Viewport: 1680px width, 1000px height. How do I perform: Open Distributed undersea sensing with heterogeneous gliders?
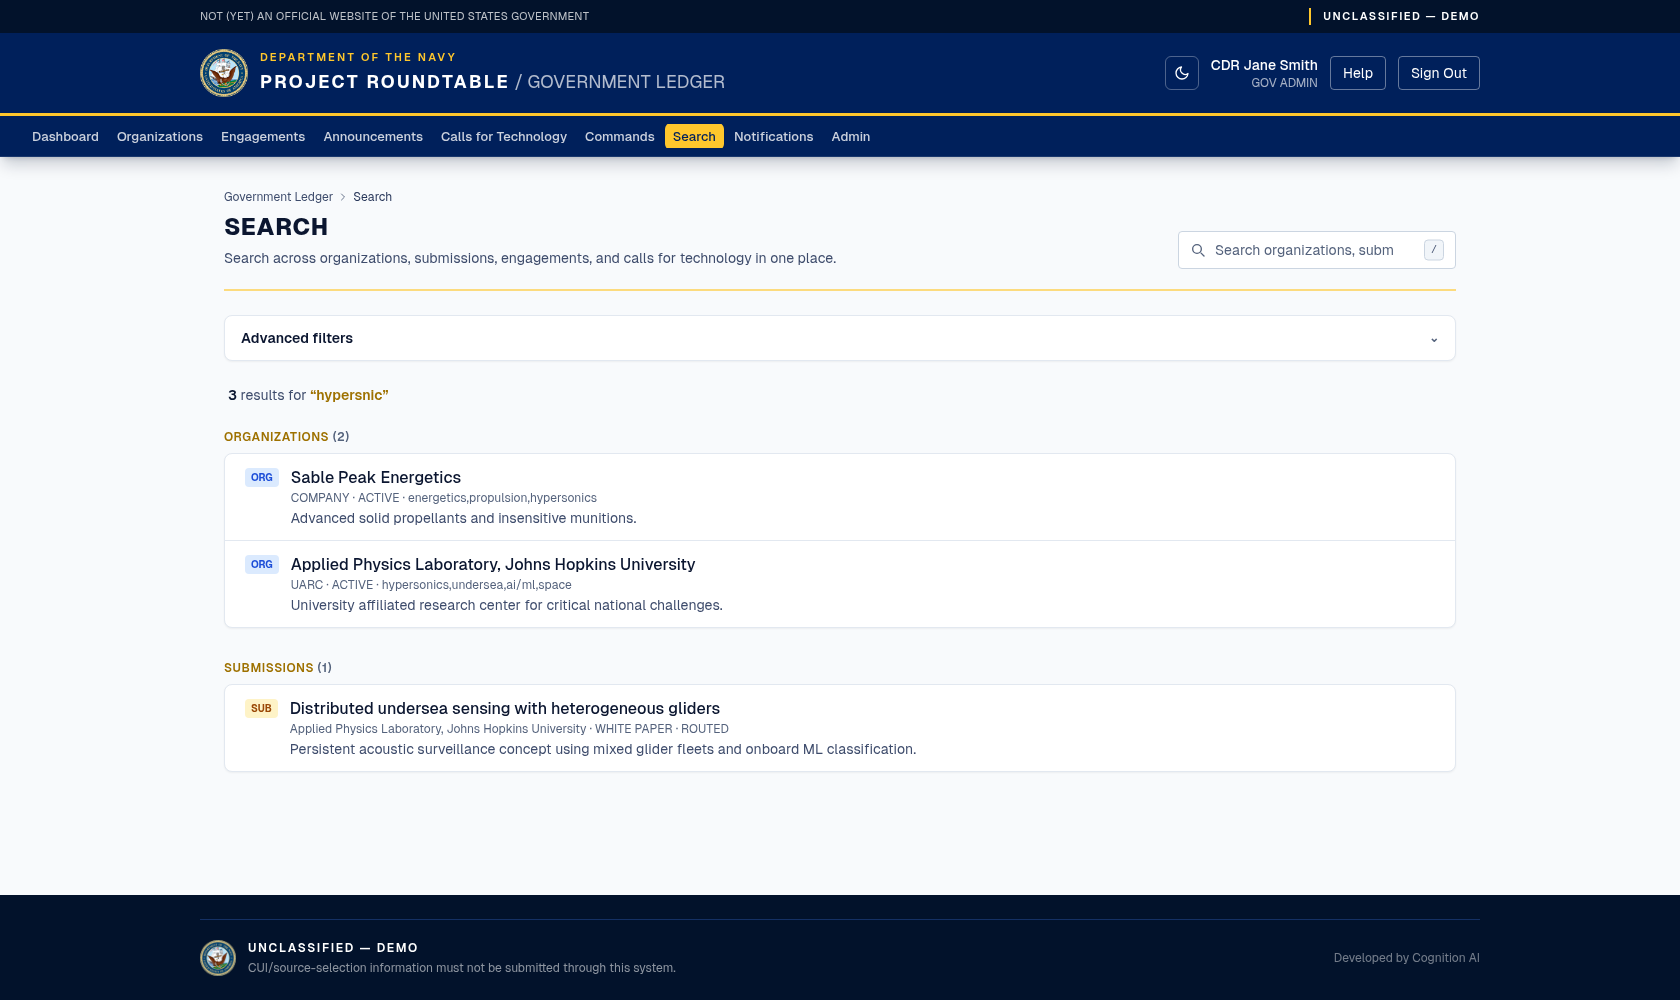(x=505, y=709)
